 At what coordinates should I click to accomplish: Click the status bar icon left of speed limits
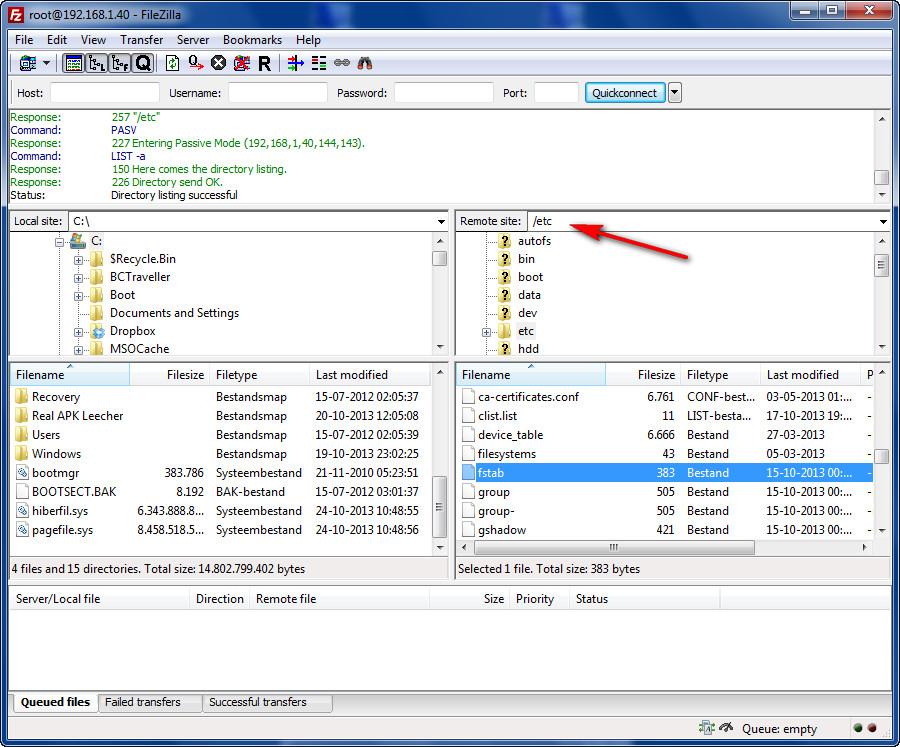[707, 728]
